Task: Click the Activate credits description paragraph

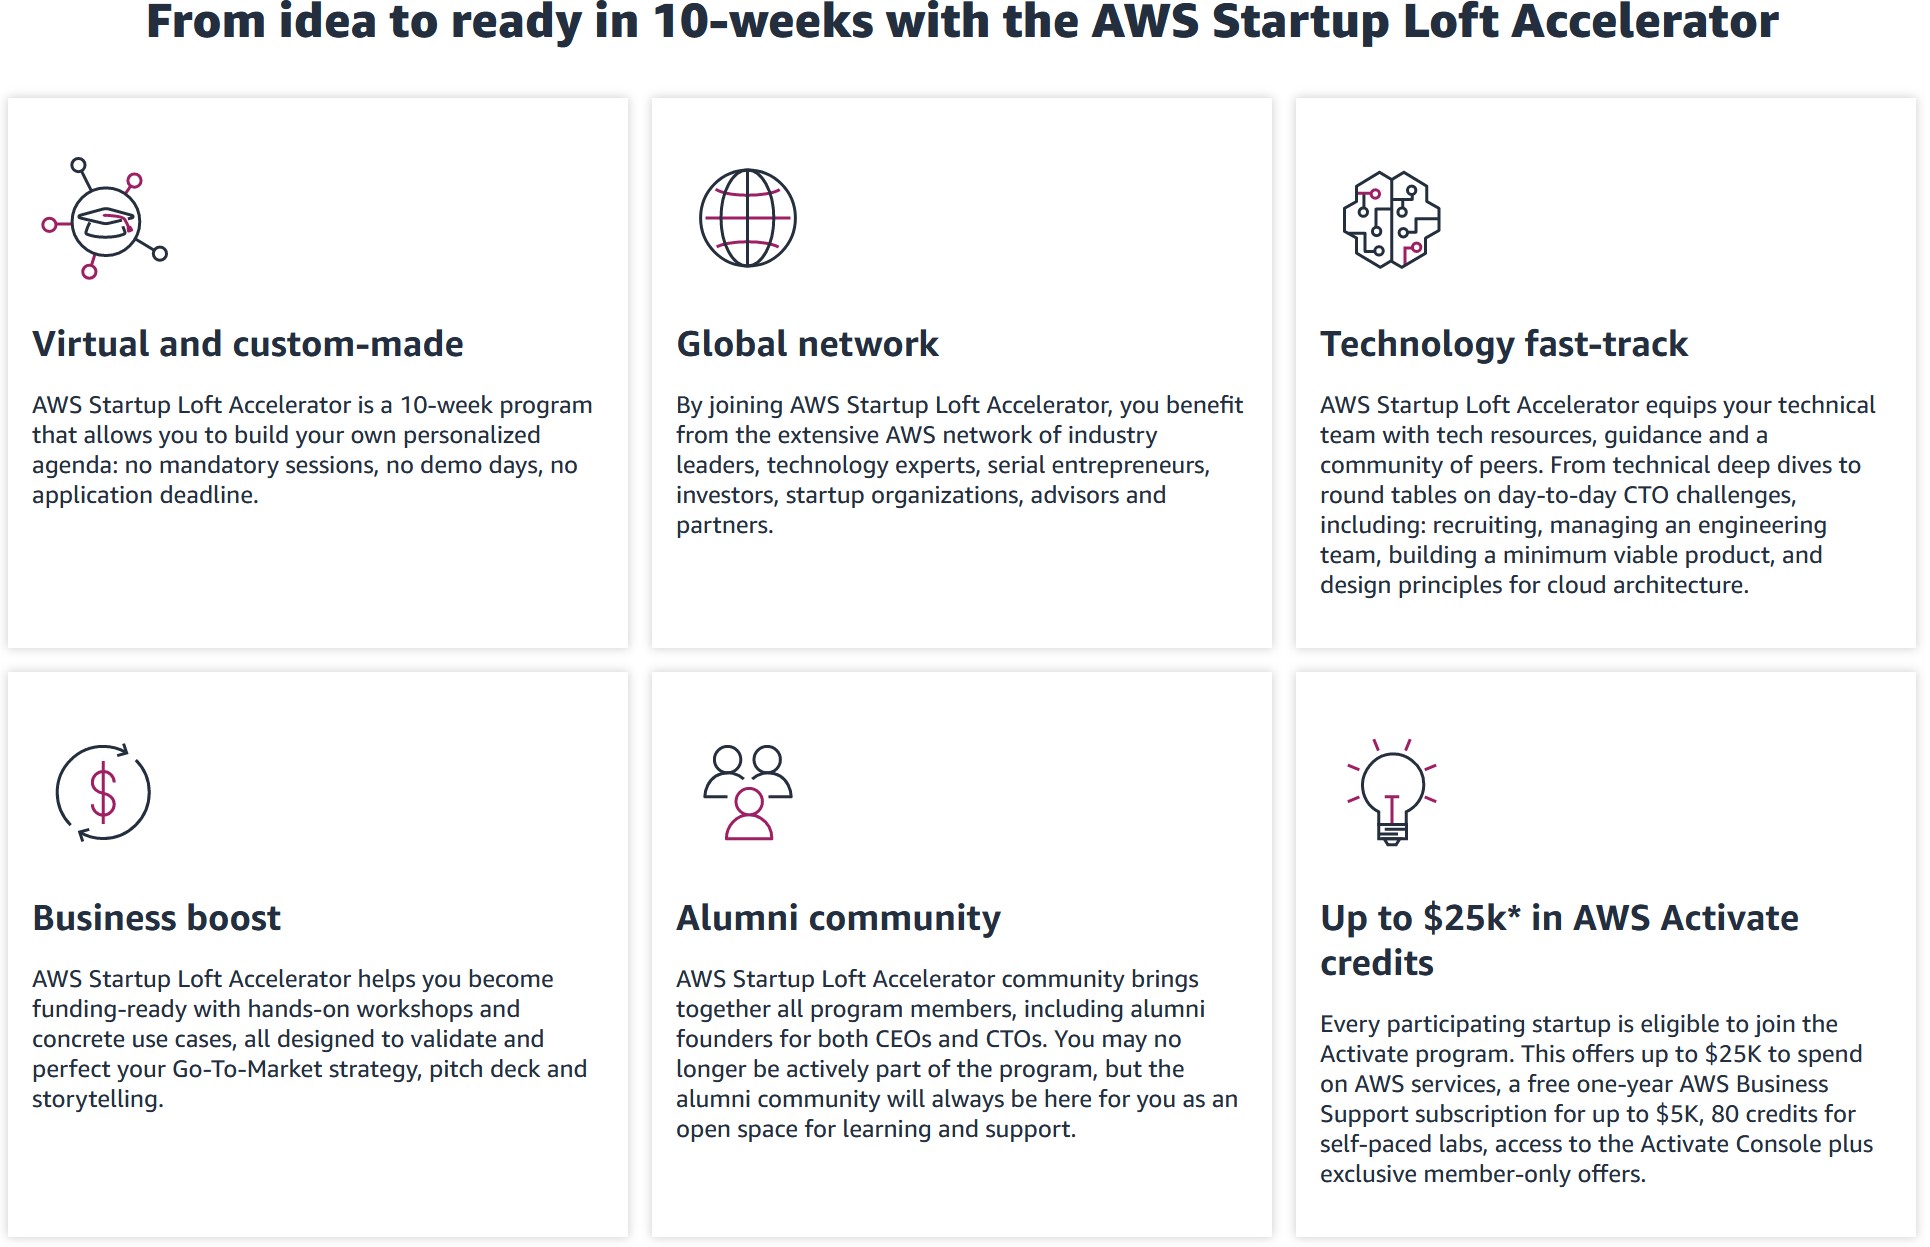Action: tap(1596, 1099)
